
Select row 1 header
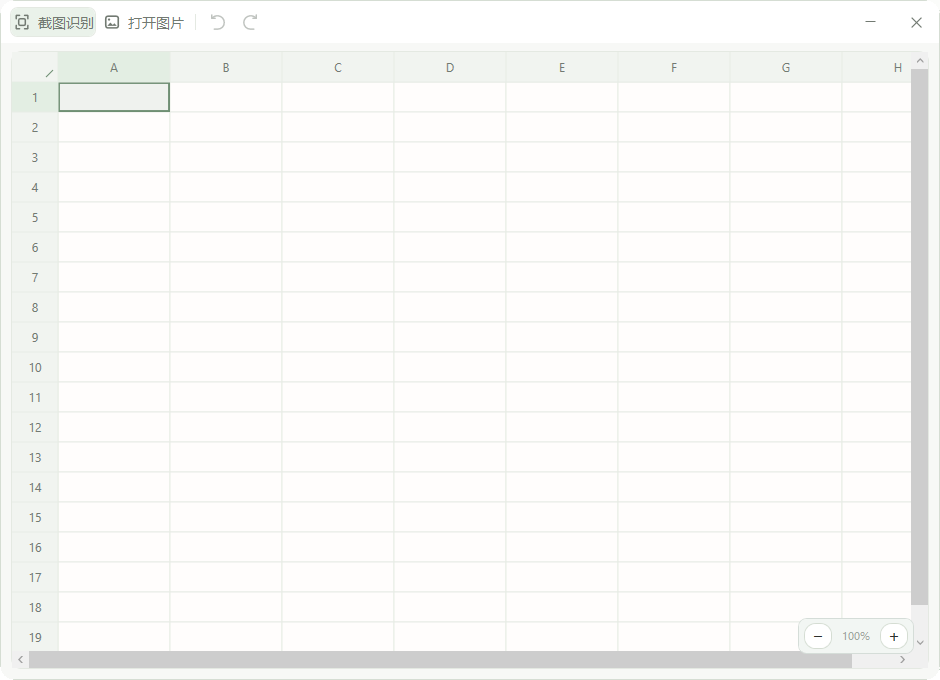point(35,97)
